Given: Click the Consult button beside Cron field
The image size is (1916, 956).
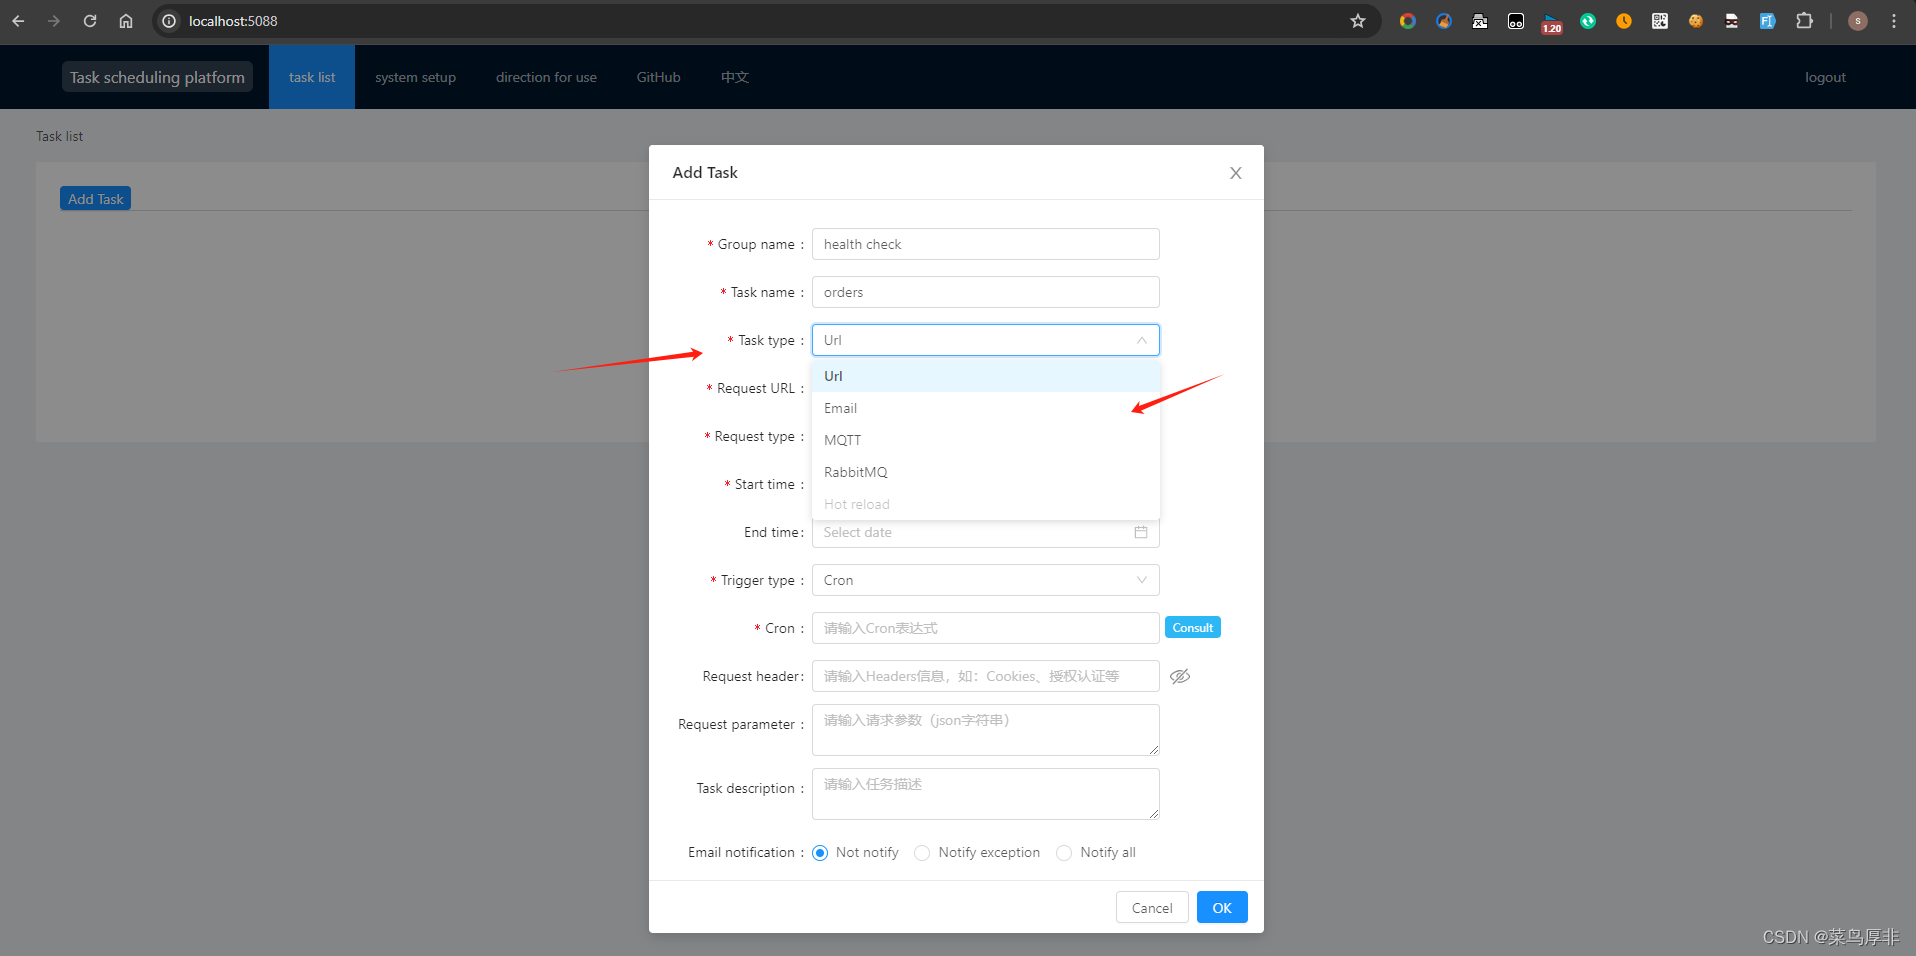Looking at the screenshot, I should pos(1192,627).
